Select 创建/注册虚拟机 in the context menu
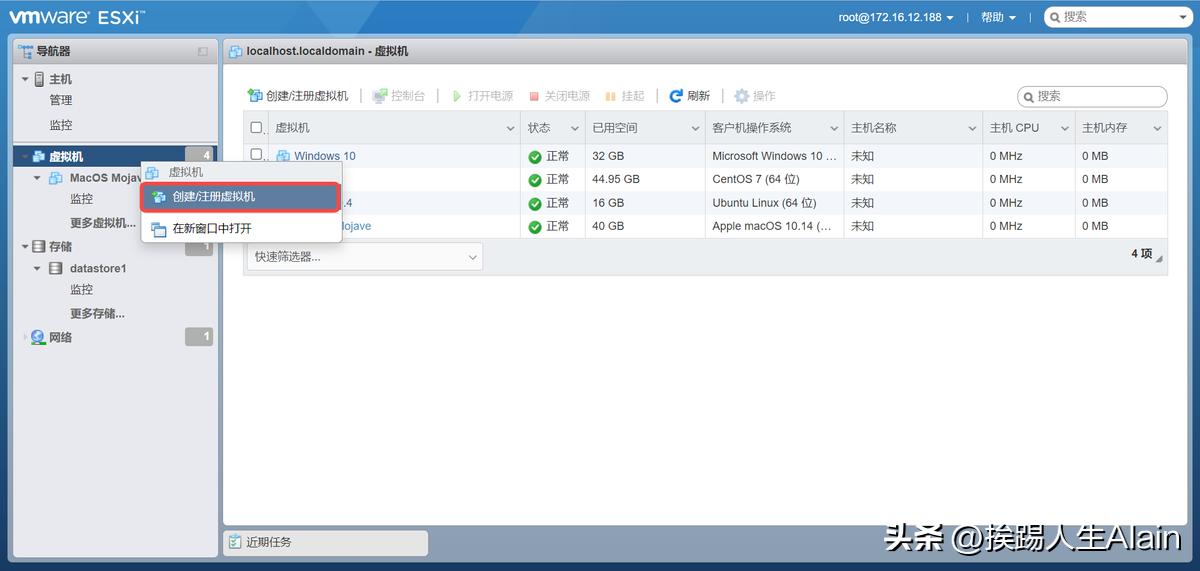 [239, 197]
